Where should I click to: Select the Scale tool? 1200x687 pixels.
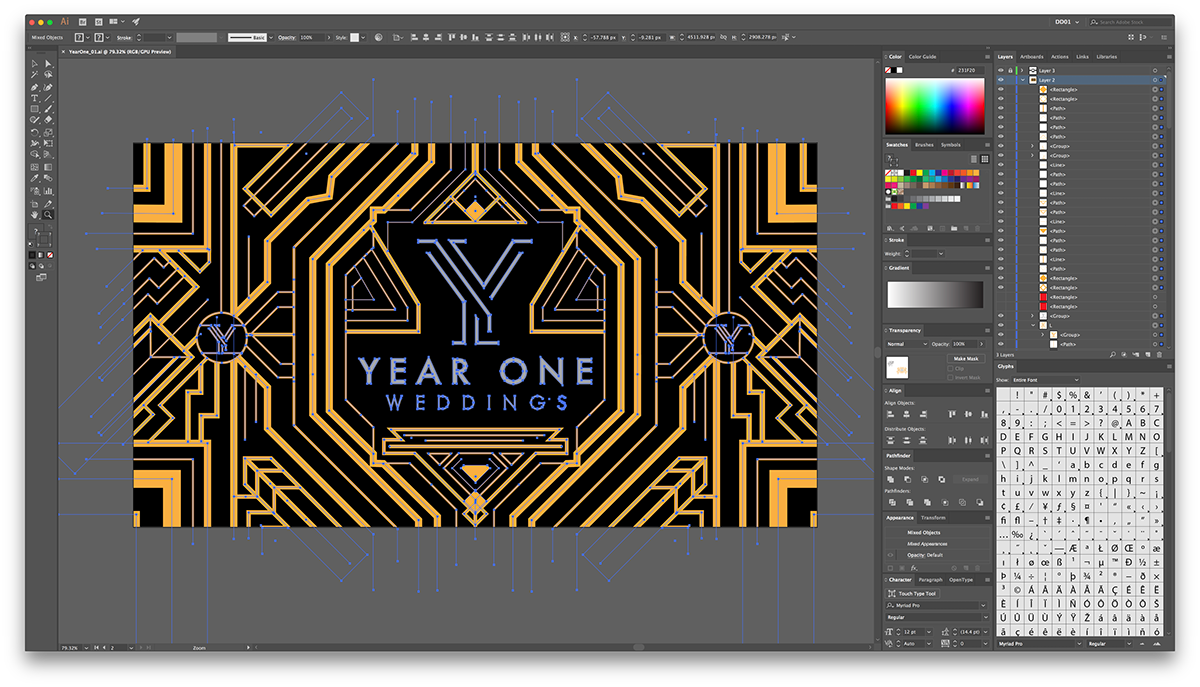pos(48,132)
